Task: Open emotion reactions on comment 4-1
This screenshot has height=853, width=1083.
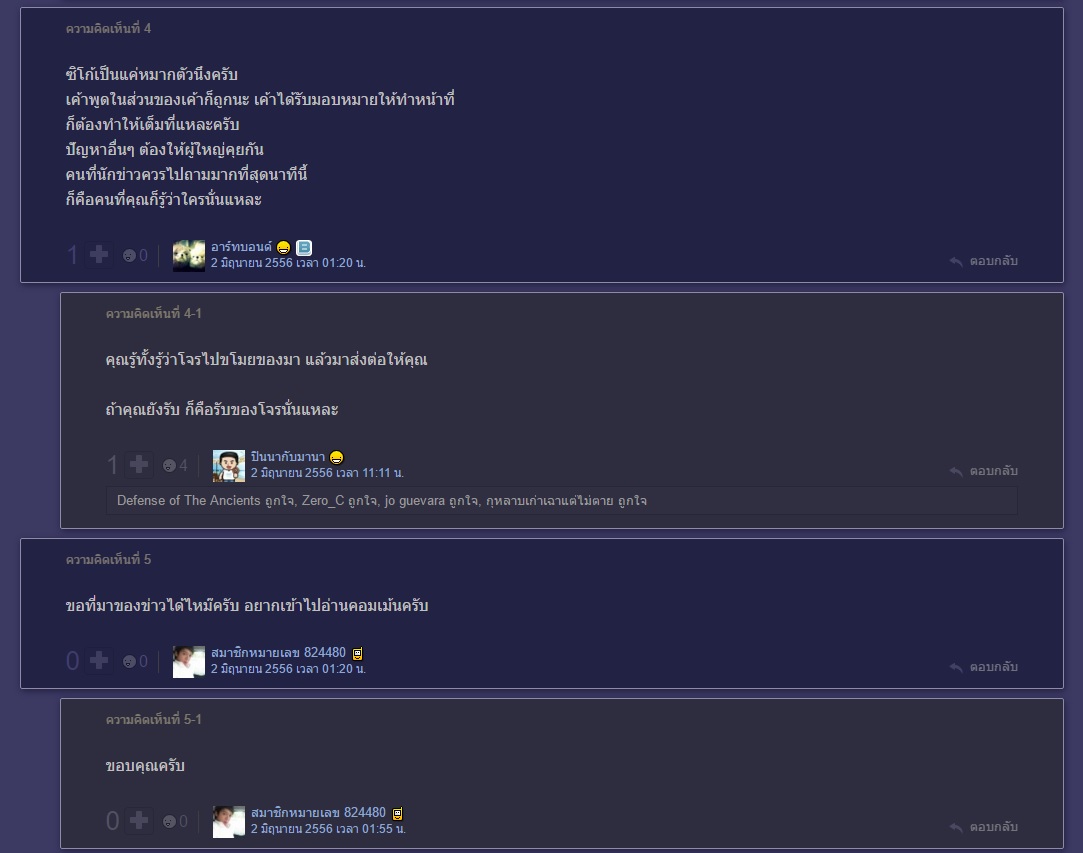Action: click(169, 466)
